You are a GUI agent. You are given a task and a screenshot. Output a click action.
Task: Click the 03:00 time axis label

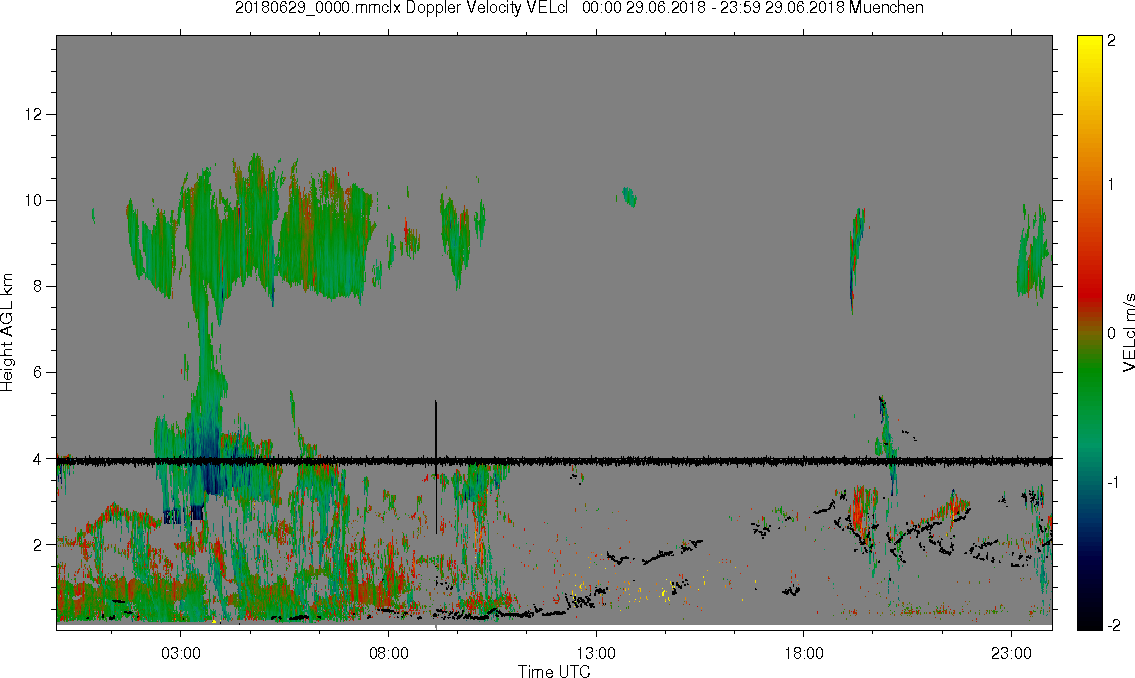(x=181, y=654)
